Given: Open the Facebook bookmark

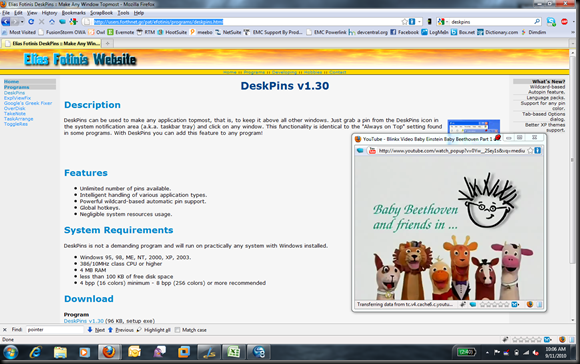Looking at the screenshot, I should tap(404, 32).
